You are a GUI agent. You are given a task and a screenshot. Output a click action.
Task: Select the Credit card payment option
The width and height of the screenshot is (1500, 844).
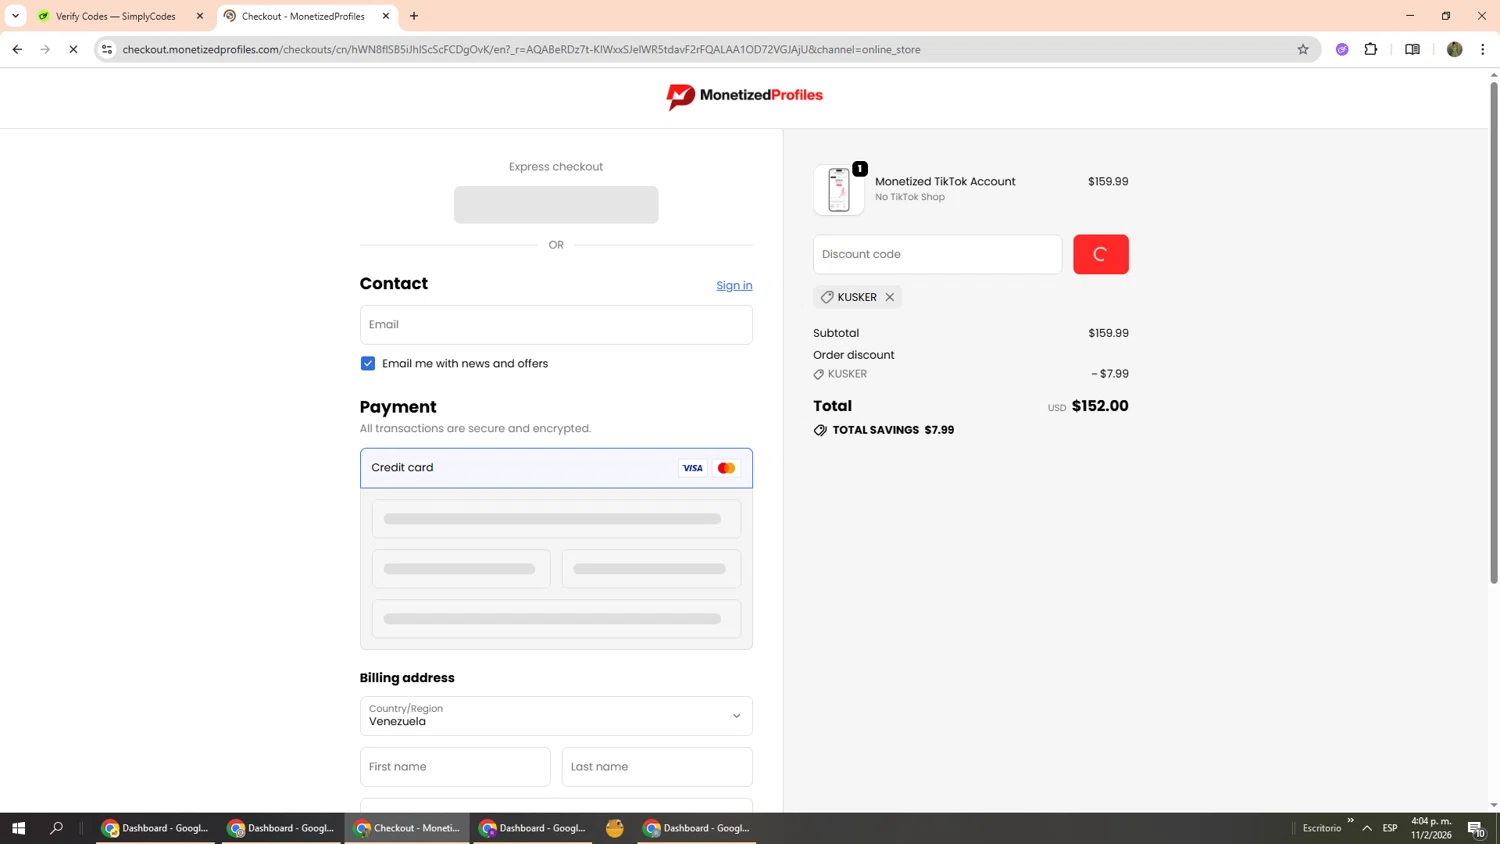click(x=556, y=468)
